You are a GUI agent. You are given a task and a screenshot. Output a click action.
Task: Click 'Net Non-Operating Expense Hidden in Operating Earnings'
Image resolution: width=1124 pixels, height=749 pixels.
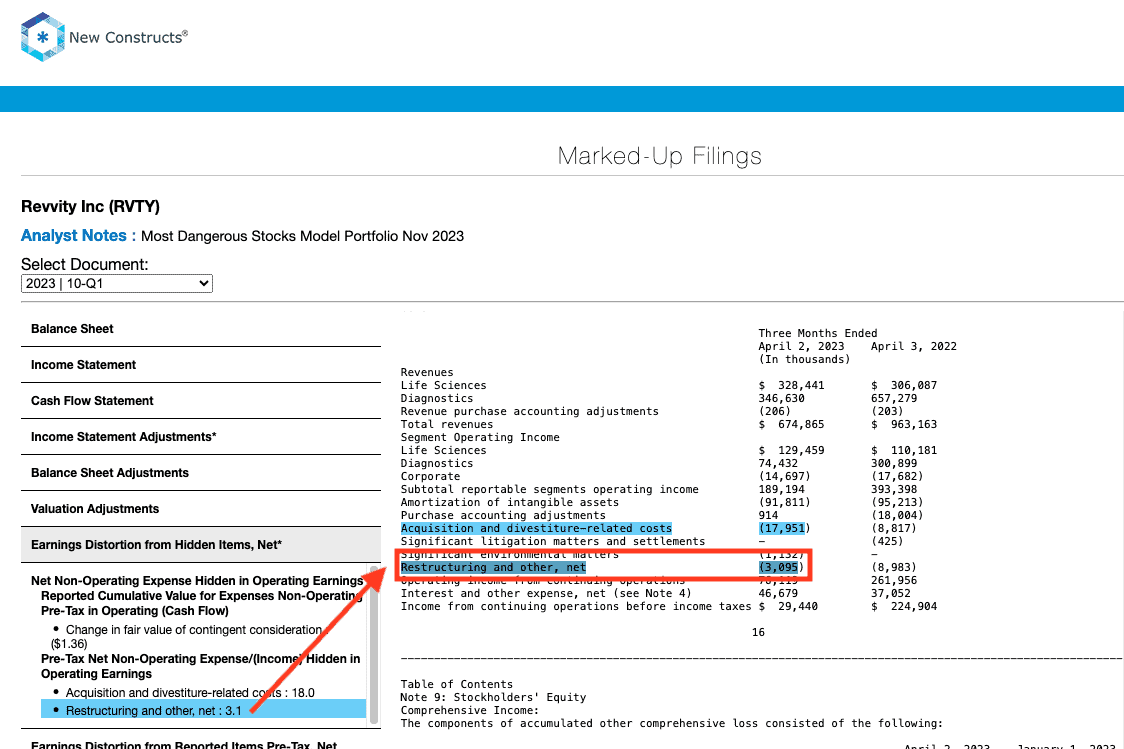(x=197, y=581)
